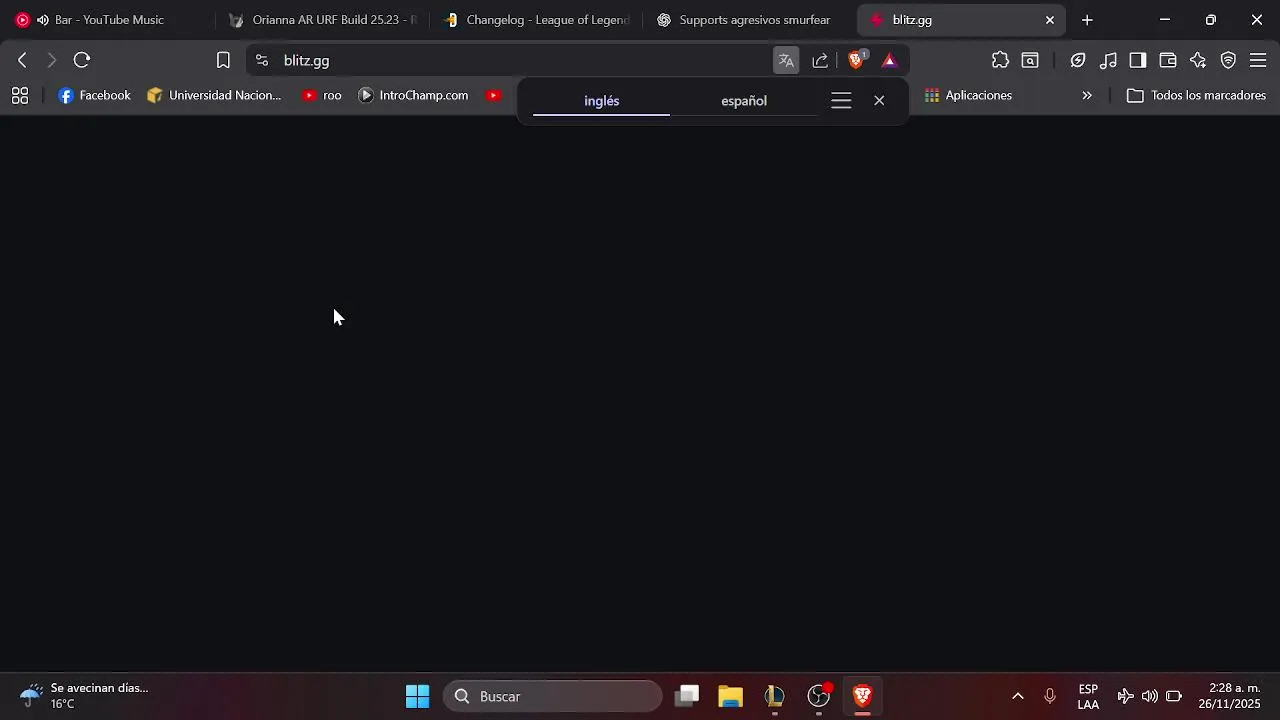
Task: Expand the bookmarks overflow chevron
Action: pyautogui.click(x=1087, y=96)
